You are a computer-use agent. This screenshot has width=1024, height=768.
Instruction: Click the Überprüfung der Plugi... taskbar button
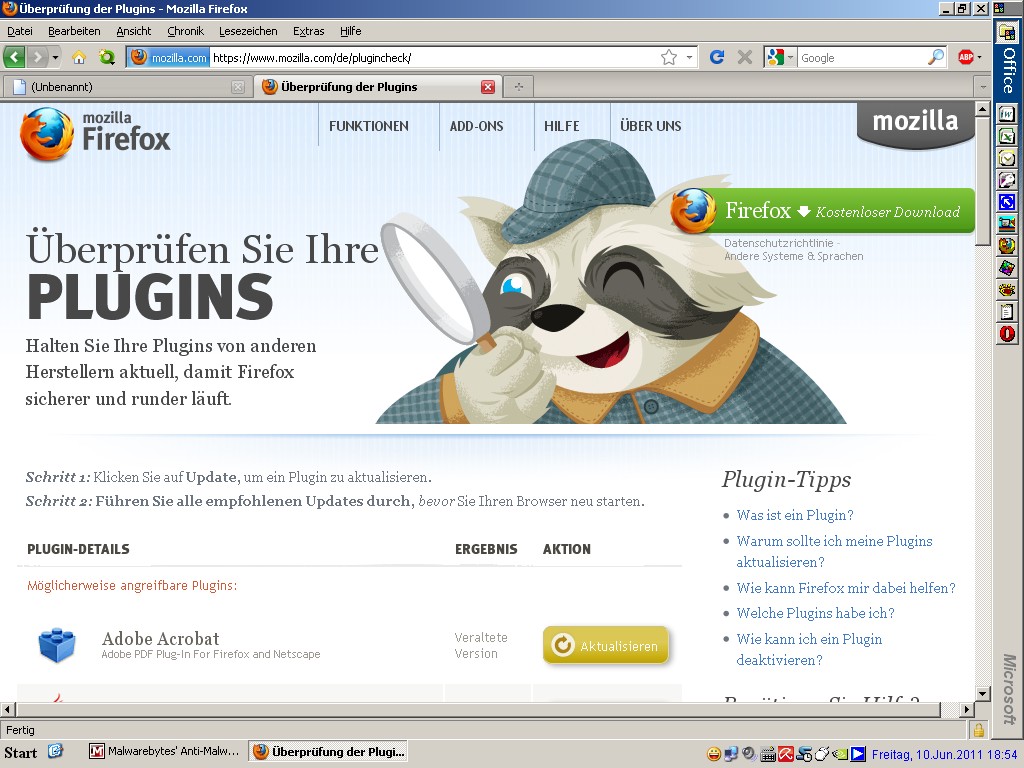(x=329, y=752)
